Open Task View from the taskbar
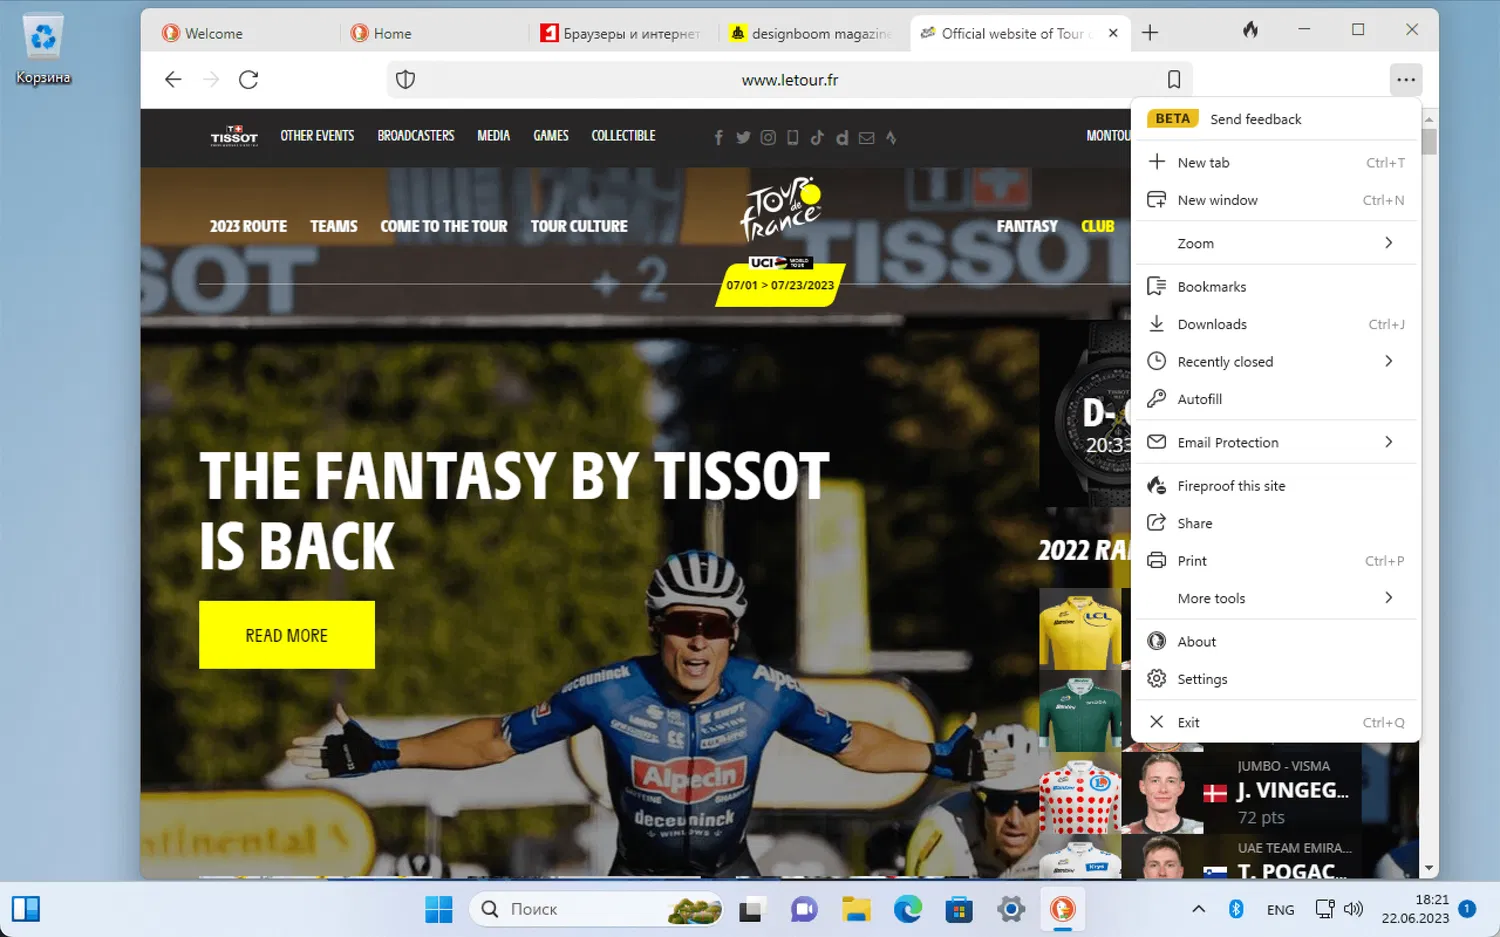Viewport: 1500px width, 937px height. [x=751, y=909]
